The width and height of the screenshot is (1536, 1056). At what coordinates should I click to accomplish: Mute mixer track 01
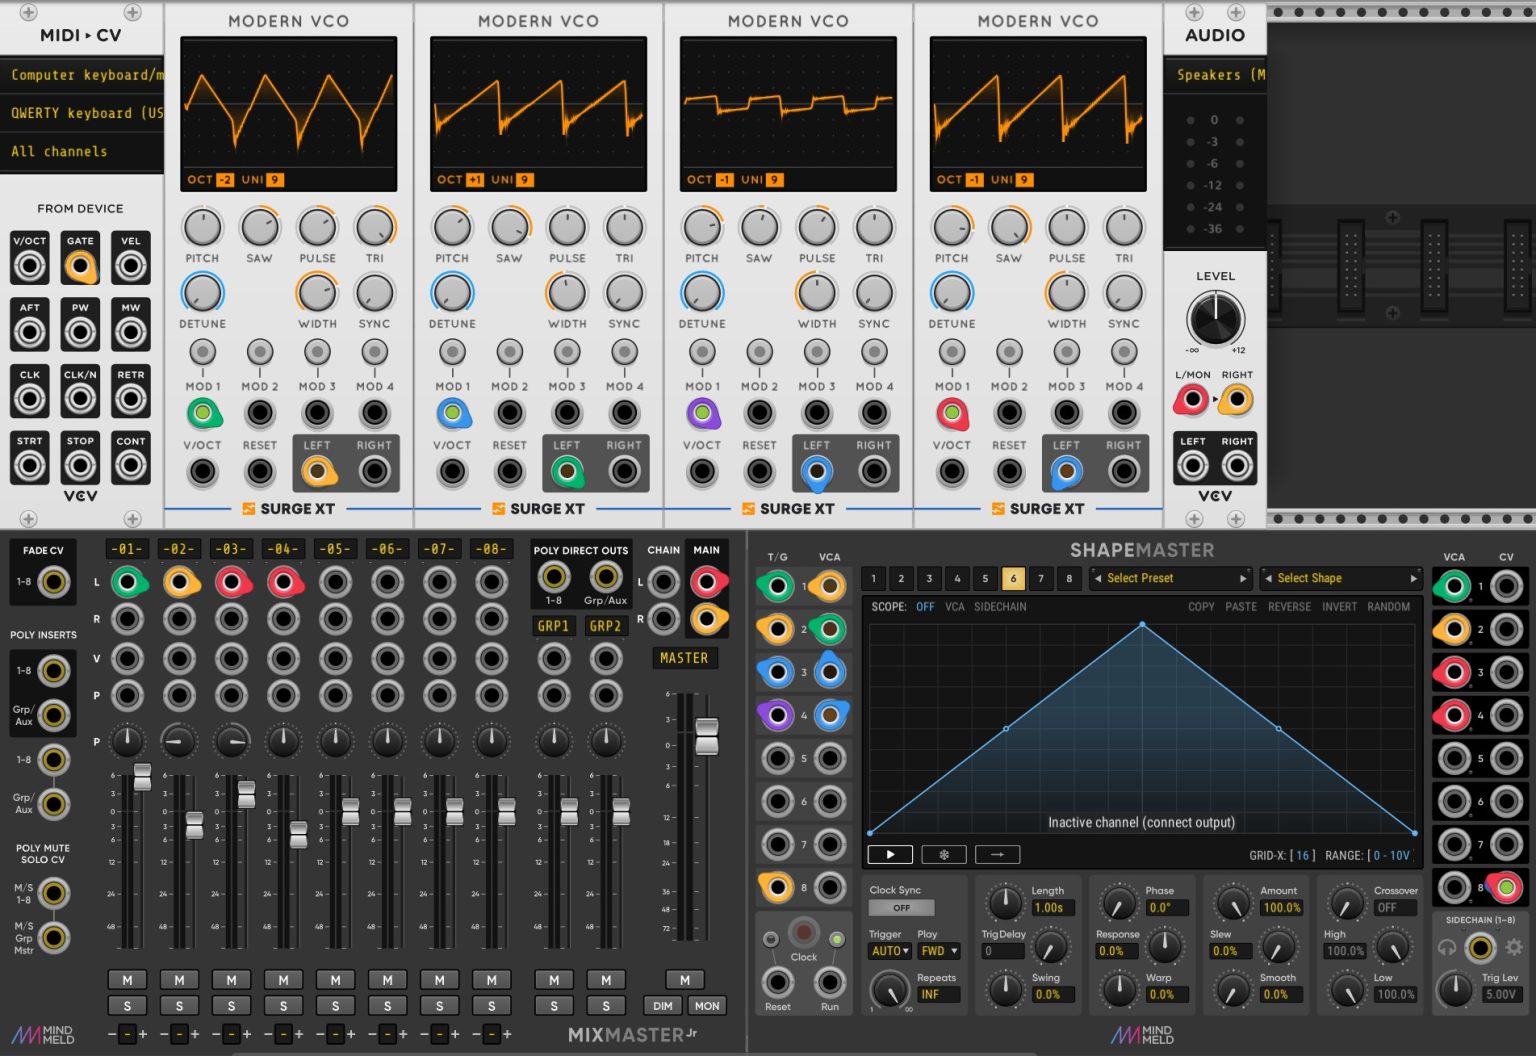click(127, 980)
